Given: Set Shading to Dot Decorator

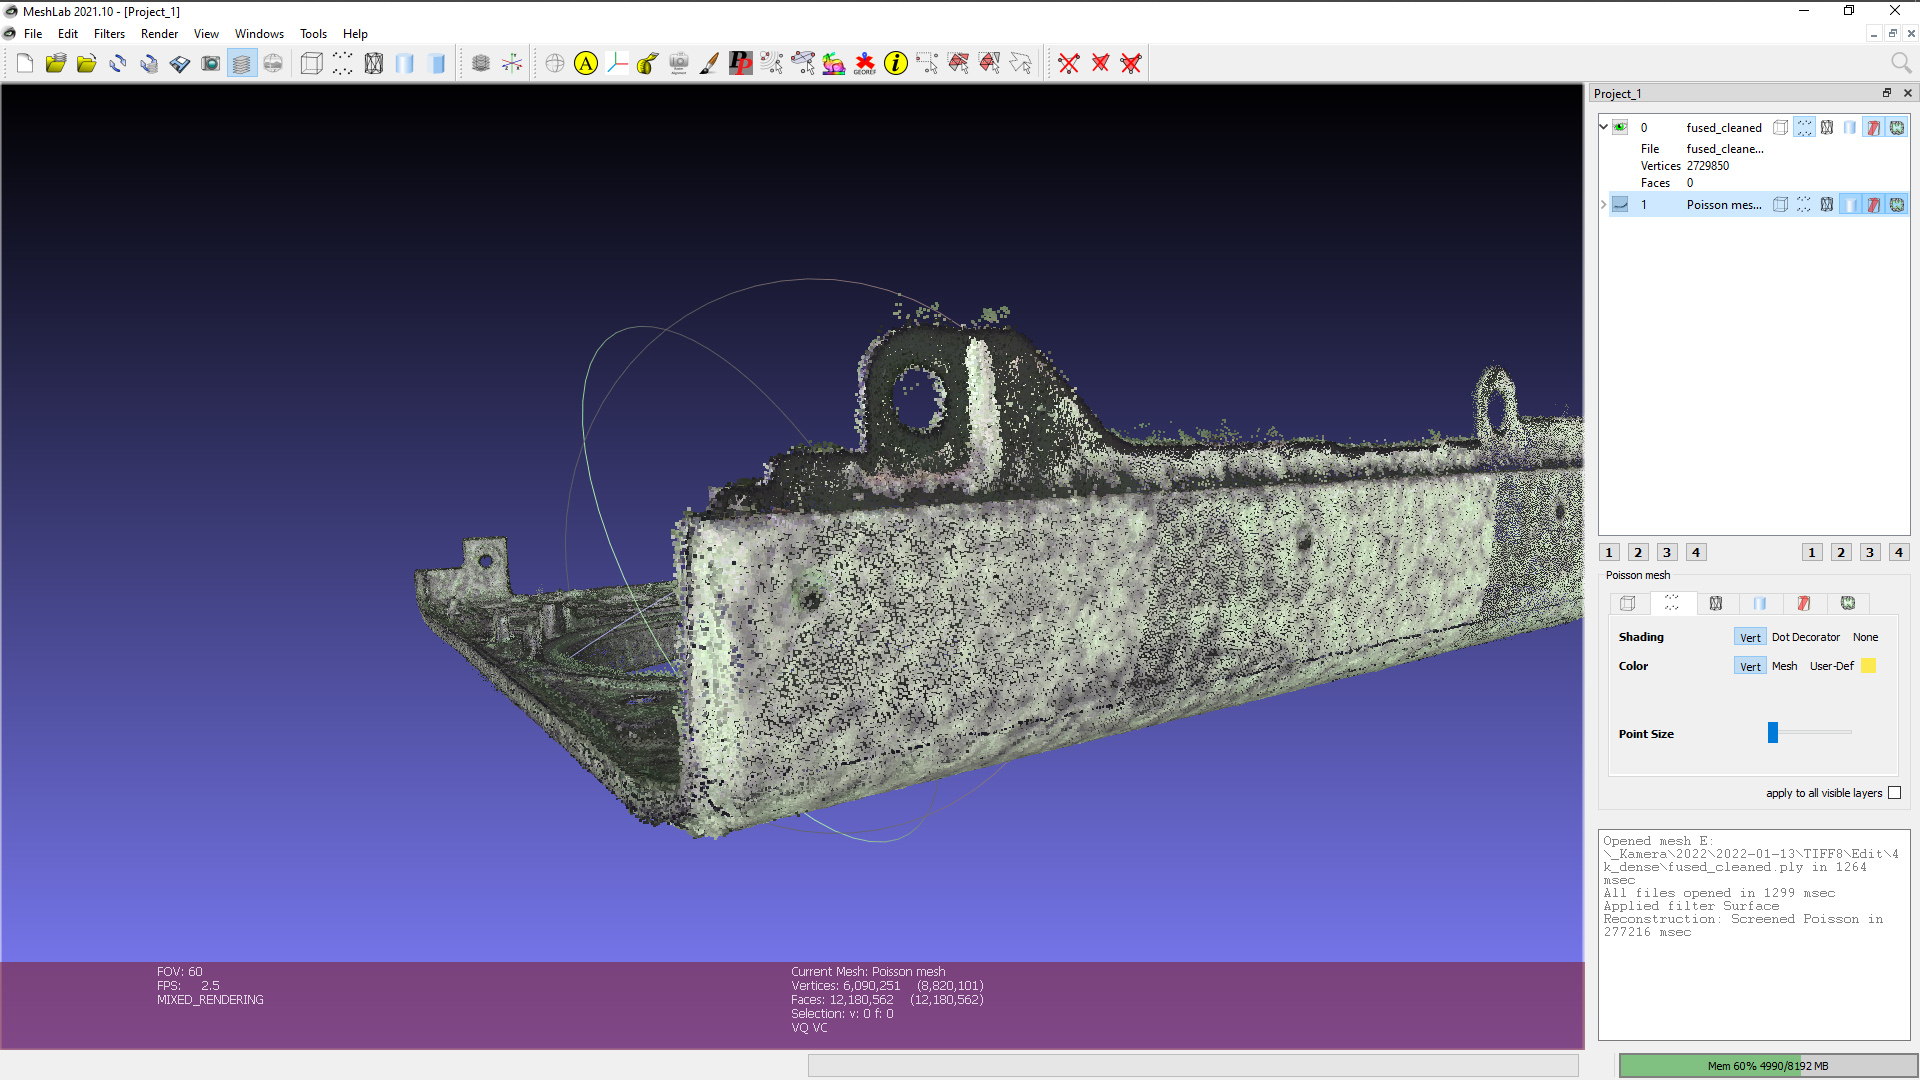Looking at the screenshot, I should (x=1805, y=637).
